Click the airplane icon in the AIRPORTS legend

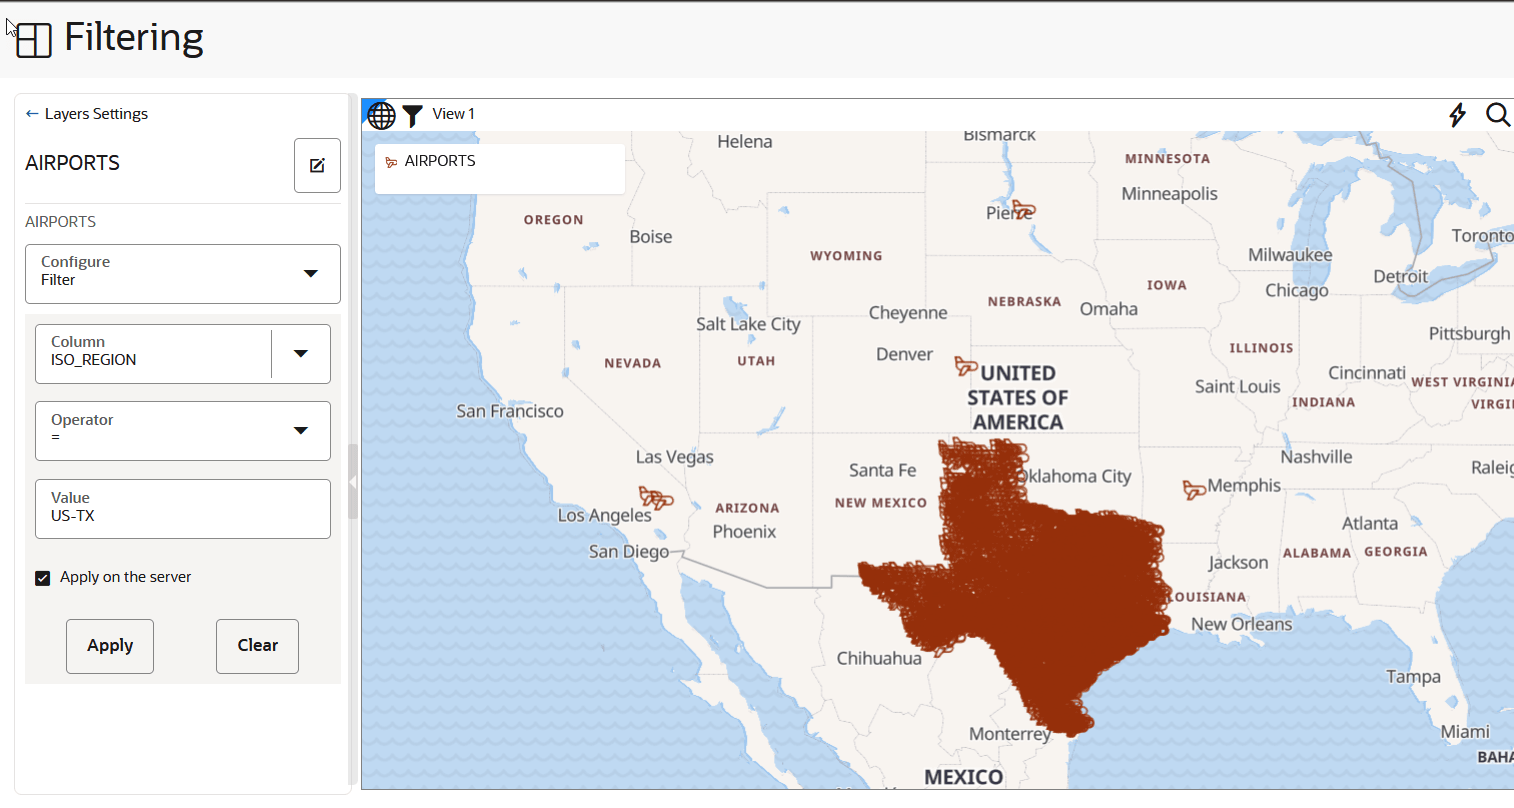(x=390, y=160)
